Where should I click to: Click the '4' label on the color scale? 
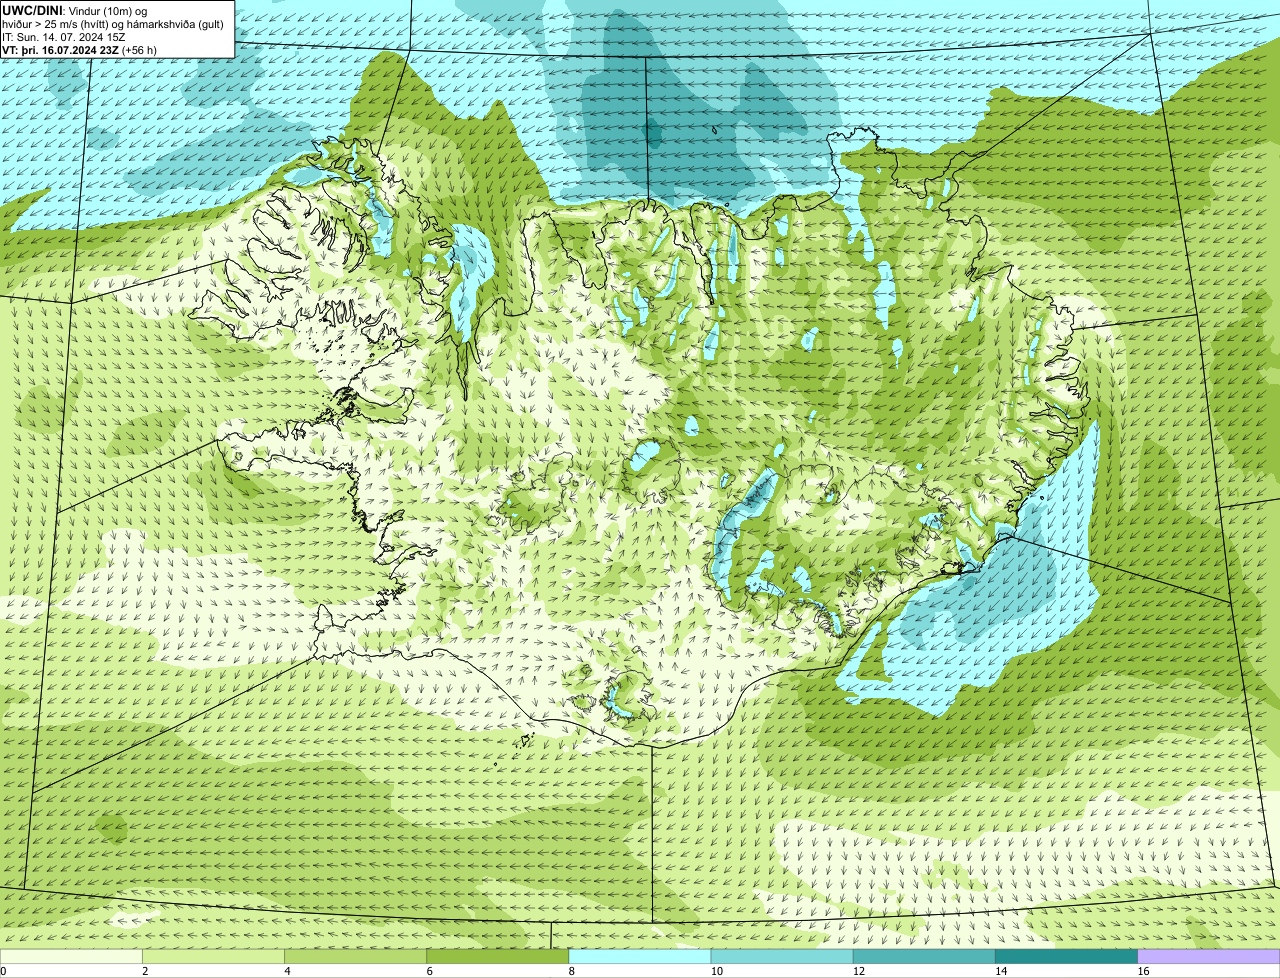287,971
